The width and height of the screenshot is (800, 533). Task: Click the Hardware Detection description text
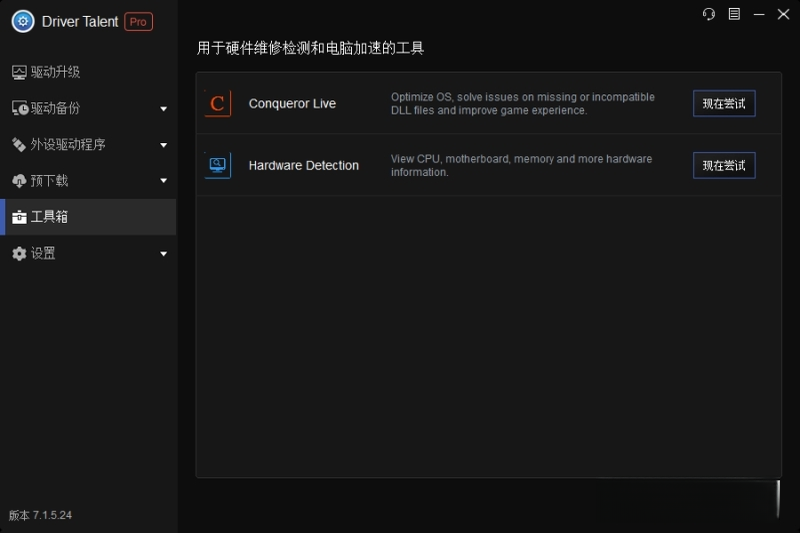[521, 165]
